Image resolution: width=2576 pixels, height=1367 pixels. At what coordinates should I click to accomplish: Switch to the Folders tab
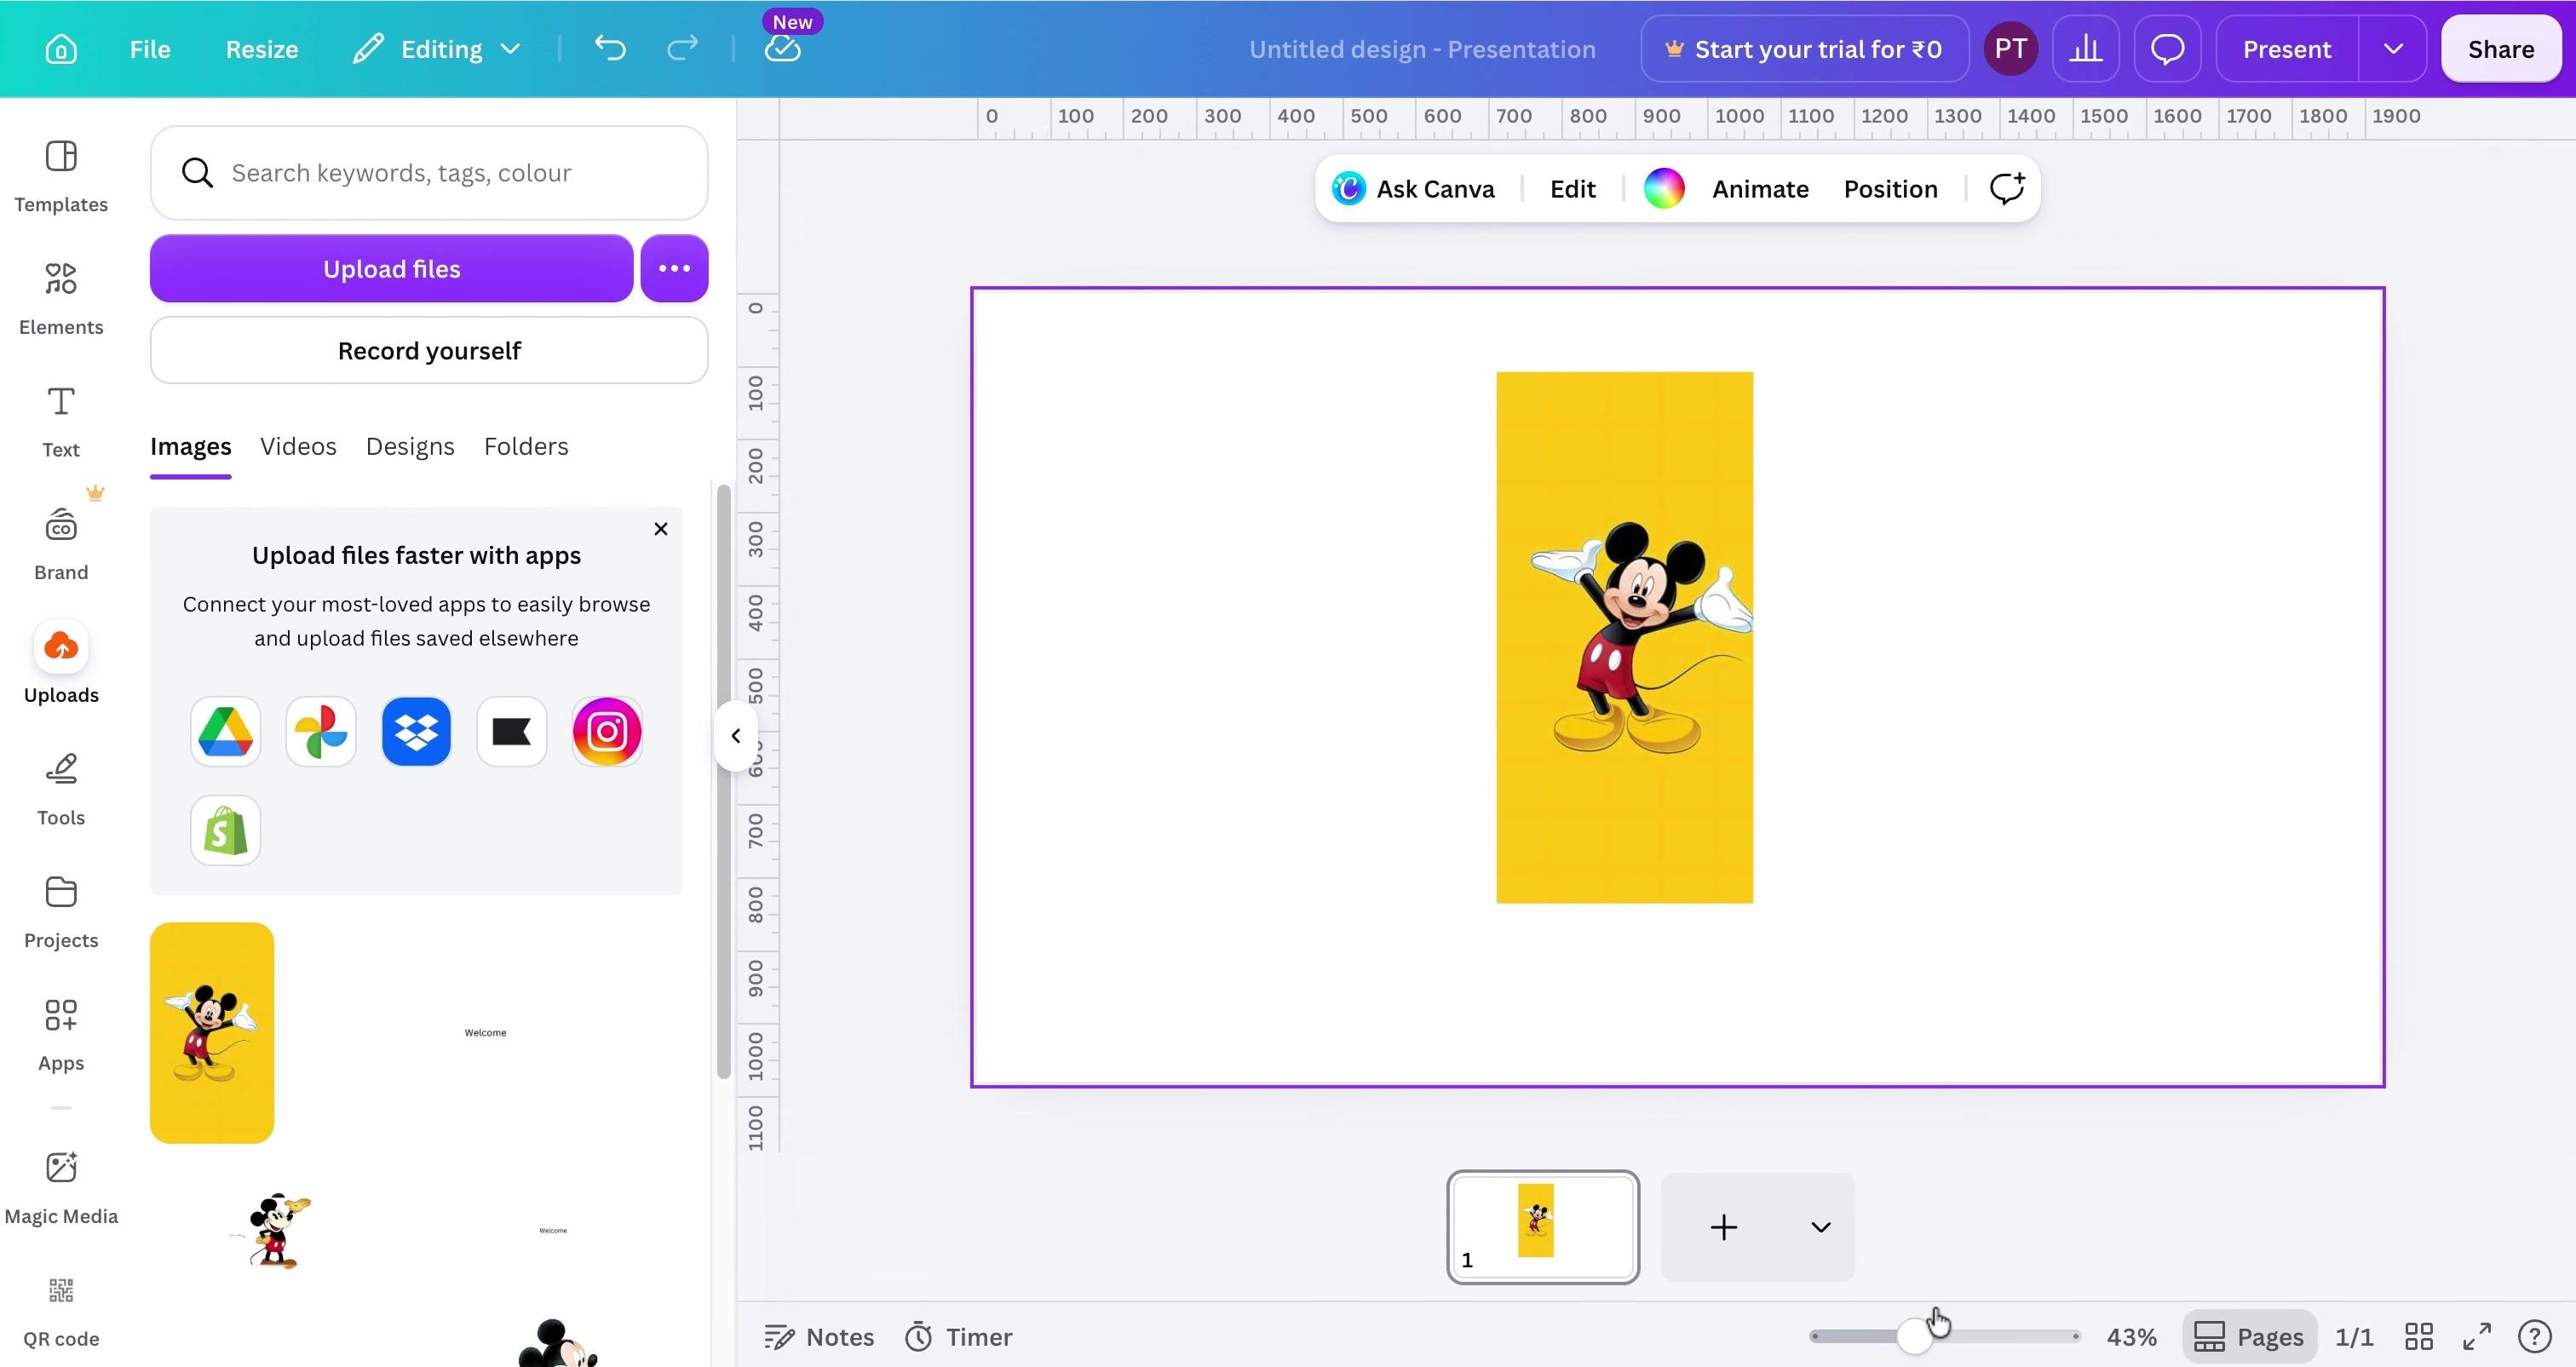click(x=526, y=446)
